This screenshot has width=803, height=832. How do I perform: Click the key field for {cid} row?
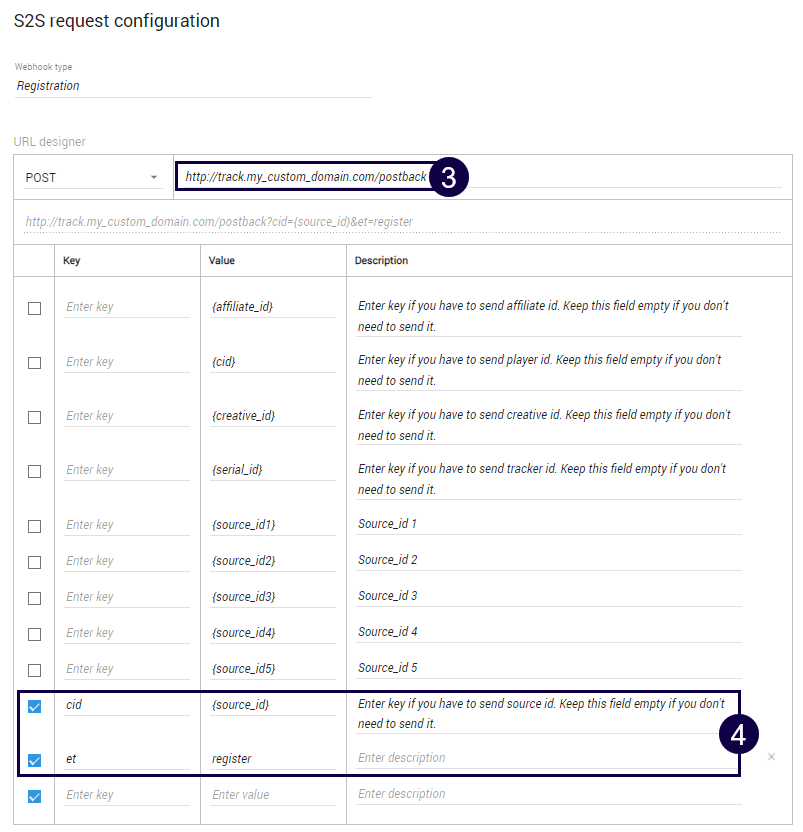[126, 361]
